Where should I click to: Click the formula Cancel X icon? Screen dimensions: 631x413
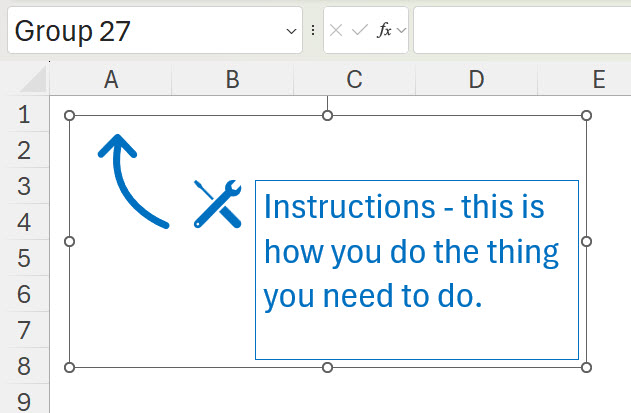tap(337, 31)
